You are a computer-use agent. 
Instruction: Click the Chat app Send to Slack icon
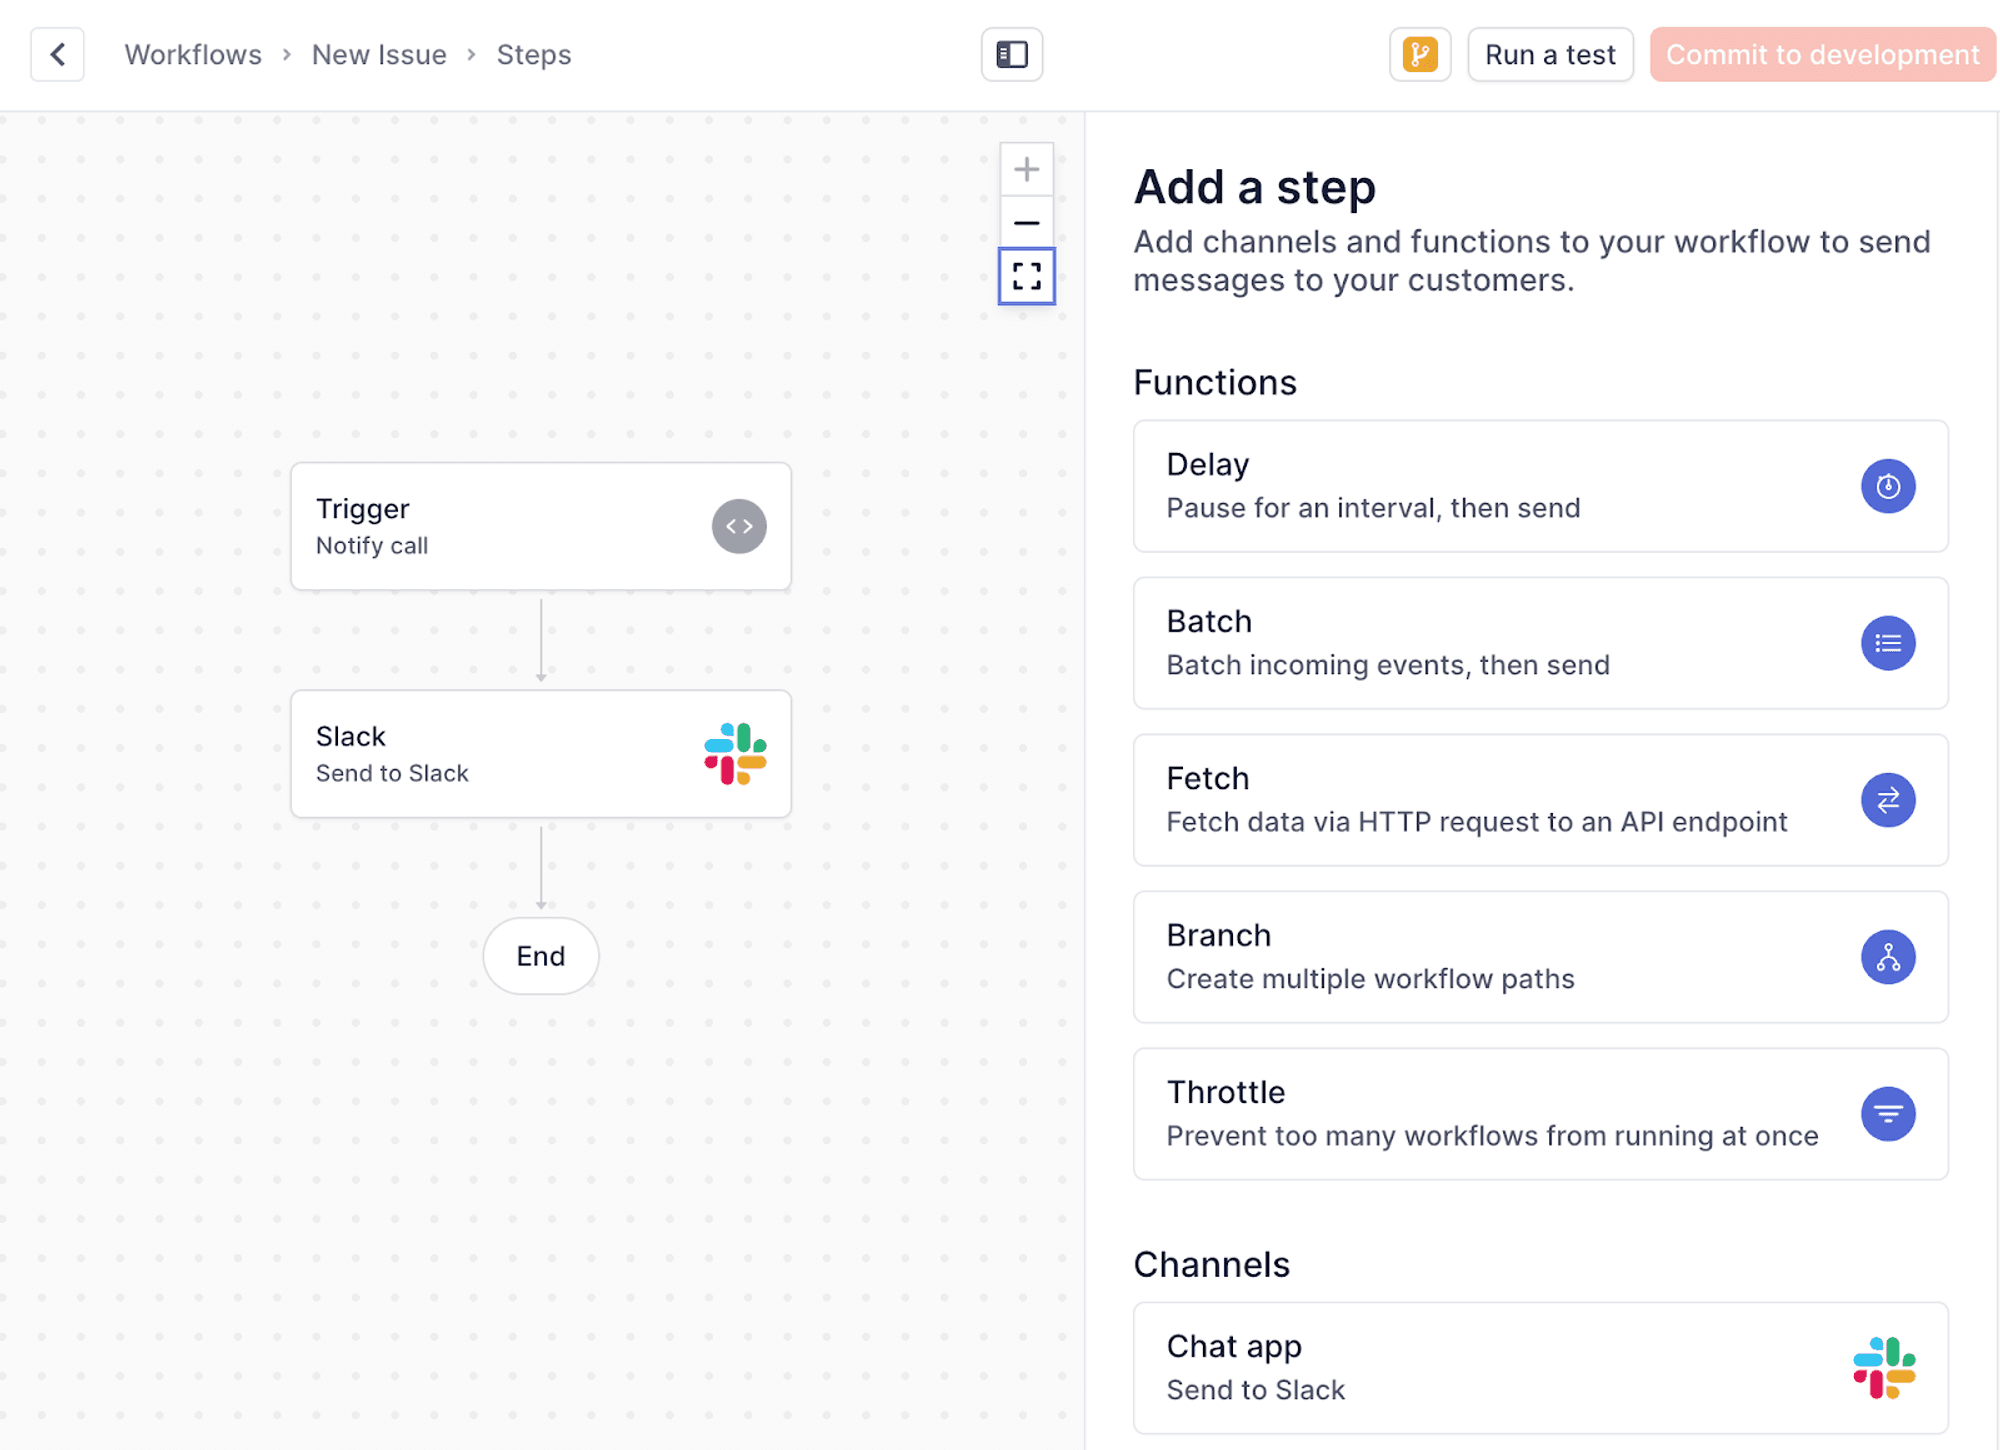click(1887, 1366)
